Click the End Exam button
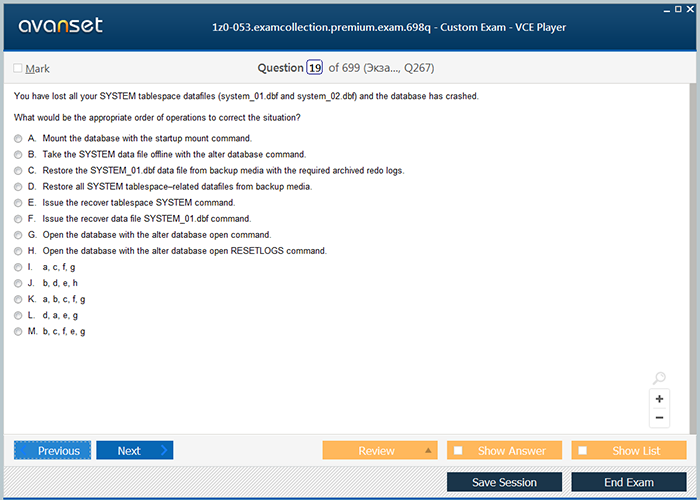This screenshot has height=500, width=700. coord(629,482)
